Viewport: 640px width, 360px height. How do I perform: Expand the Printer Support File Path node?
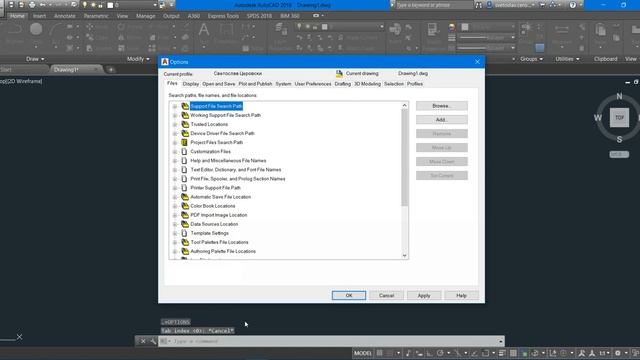pyautogui.click(x=175, y=188)
